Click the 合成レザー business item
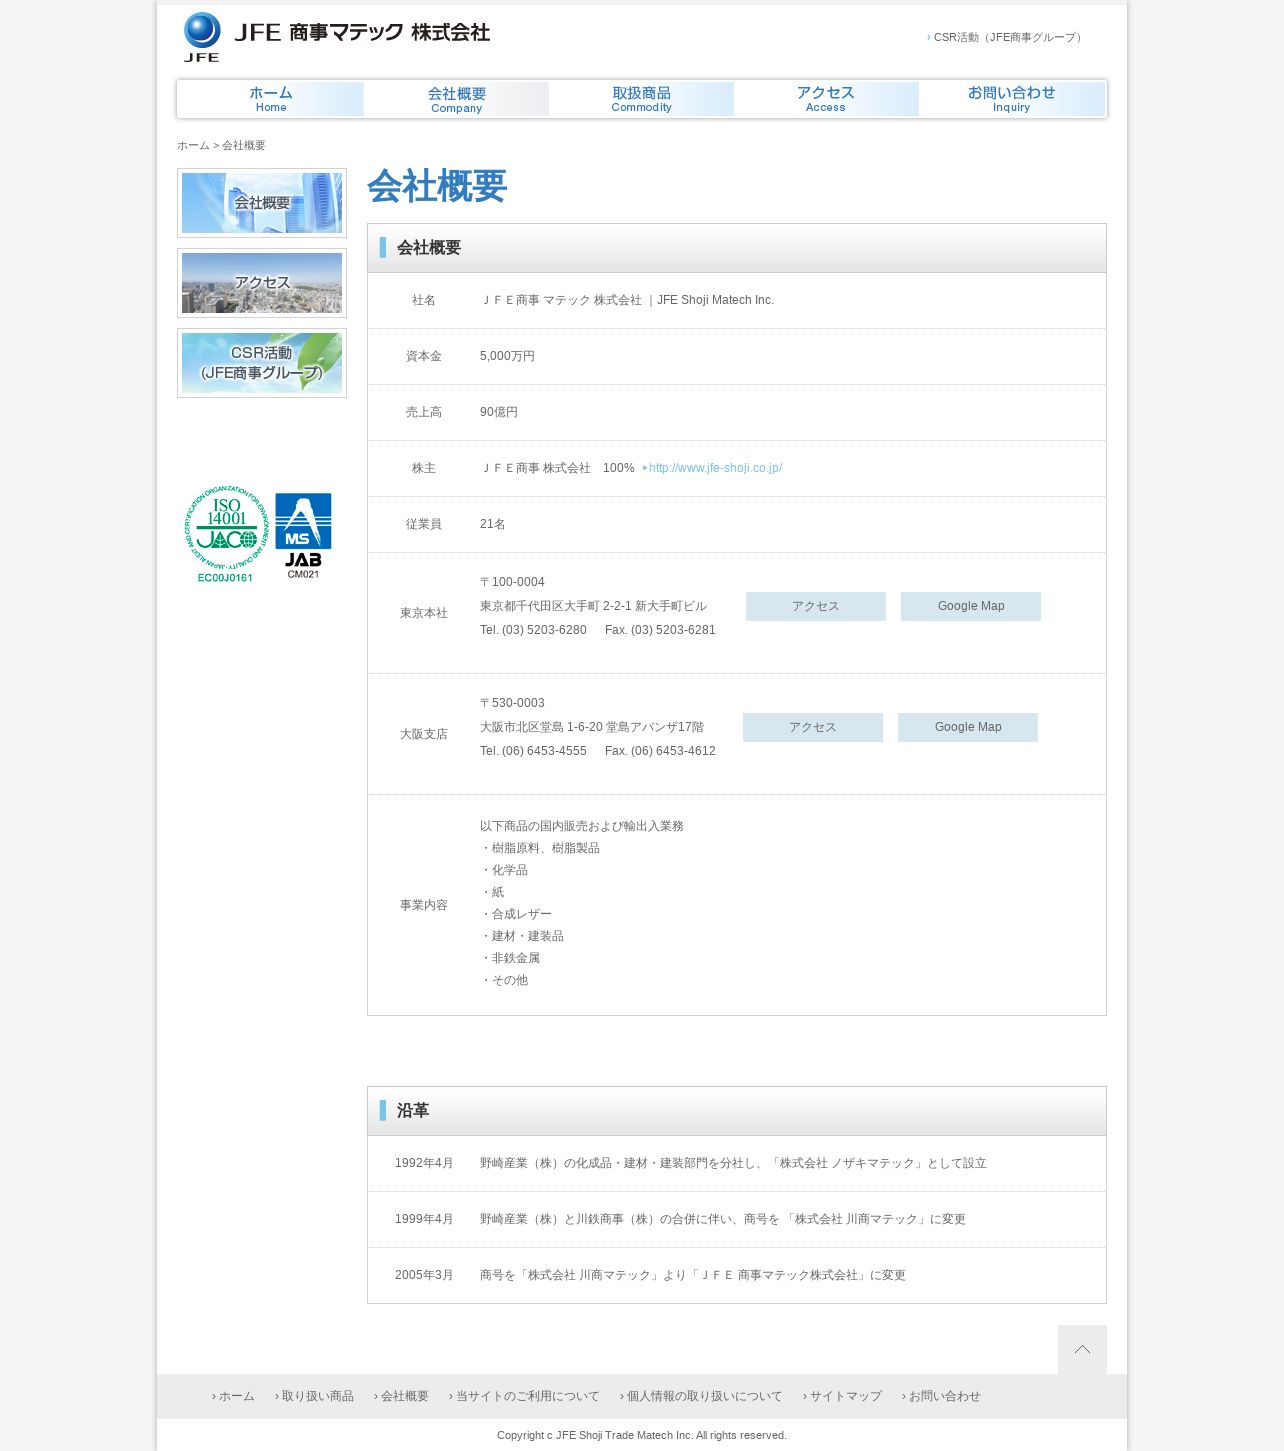The image size is (1284, 1451). [516, 914]
